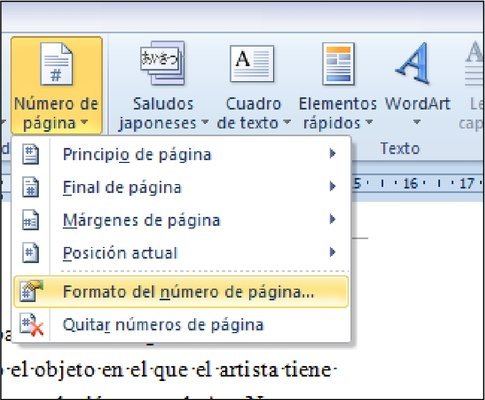This screenshot has height=400, width=485.
Task: Open the Cuadro de texto dropdown arrow
Action: pos(287,123)
